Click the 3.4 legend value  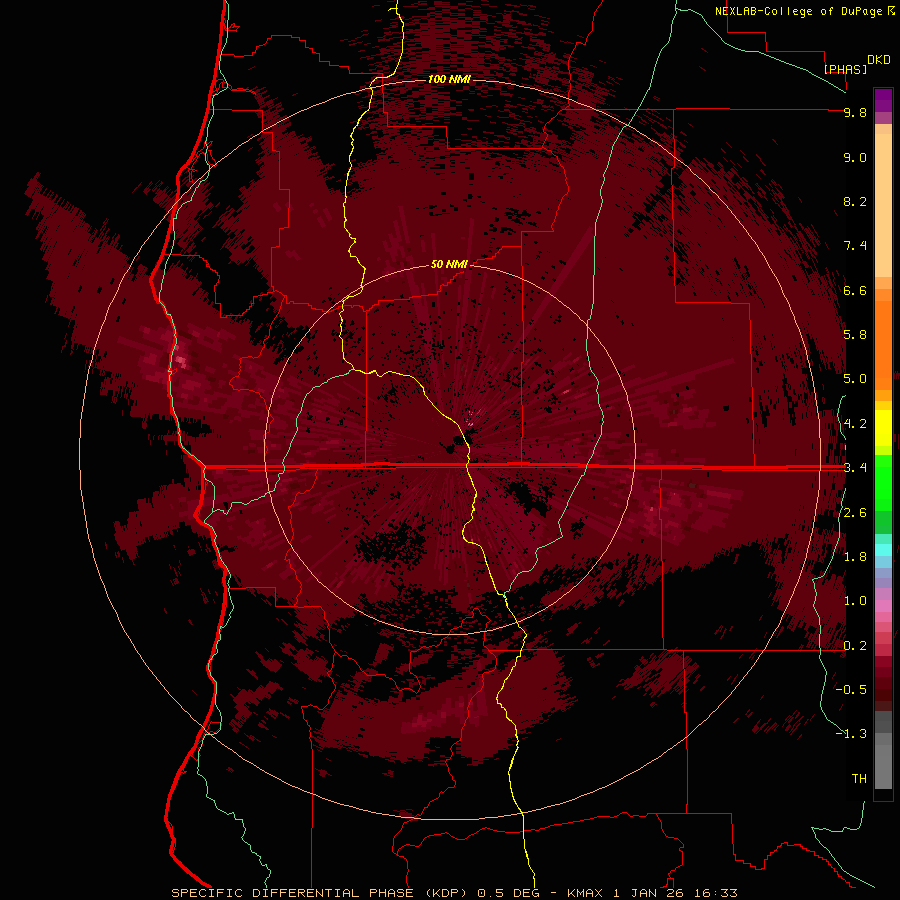tap(855, 468)
